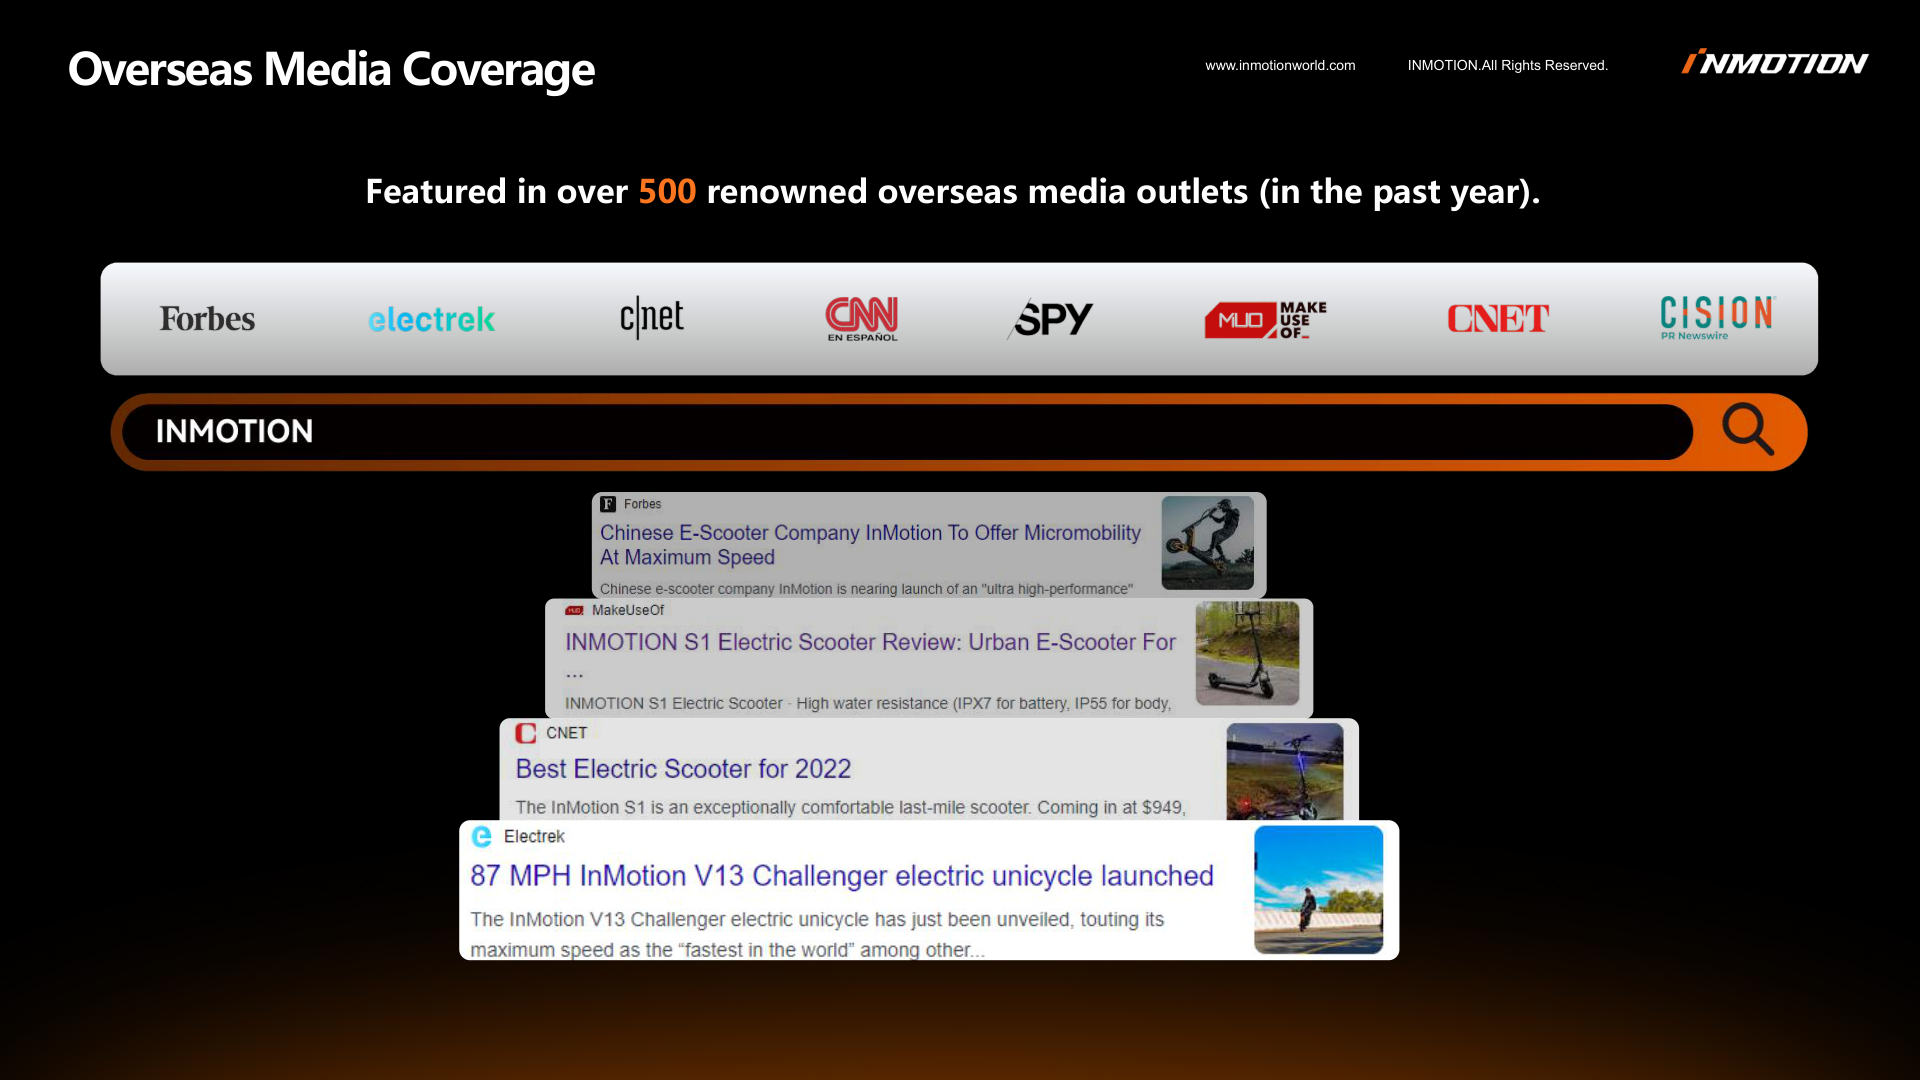
Task: Open Best Electric Scooter for 2022 link
Action: (x=683, y=768)
